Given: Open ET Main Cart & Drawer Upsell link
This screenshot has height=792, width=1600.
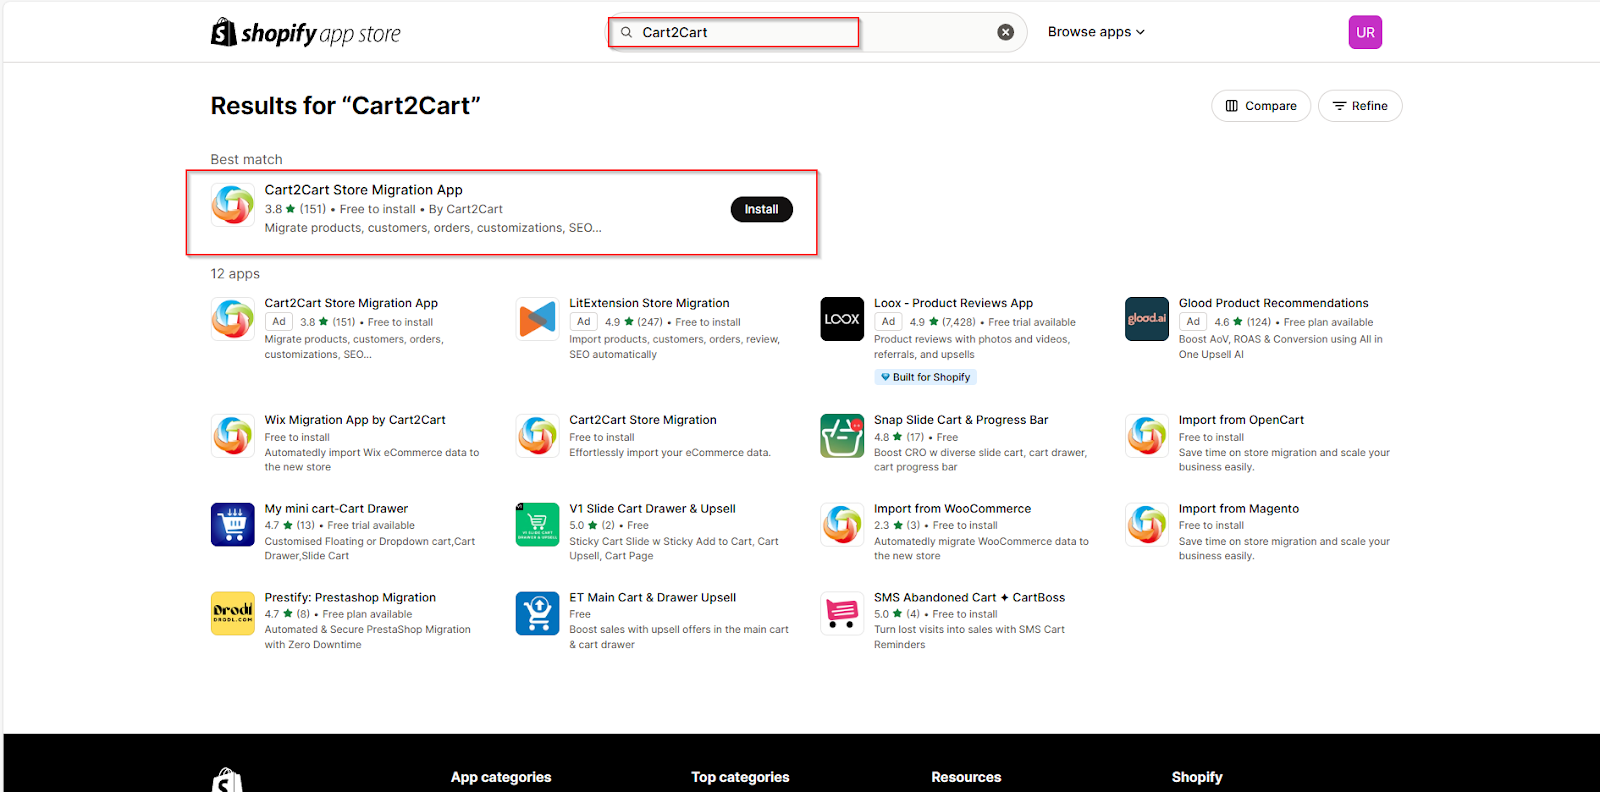Looking at the screenshot, I should coord(652,598).
